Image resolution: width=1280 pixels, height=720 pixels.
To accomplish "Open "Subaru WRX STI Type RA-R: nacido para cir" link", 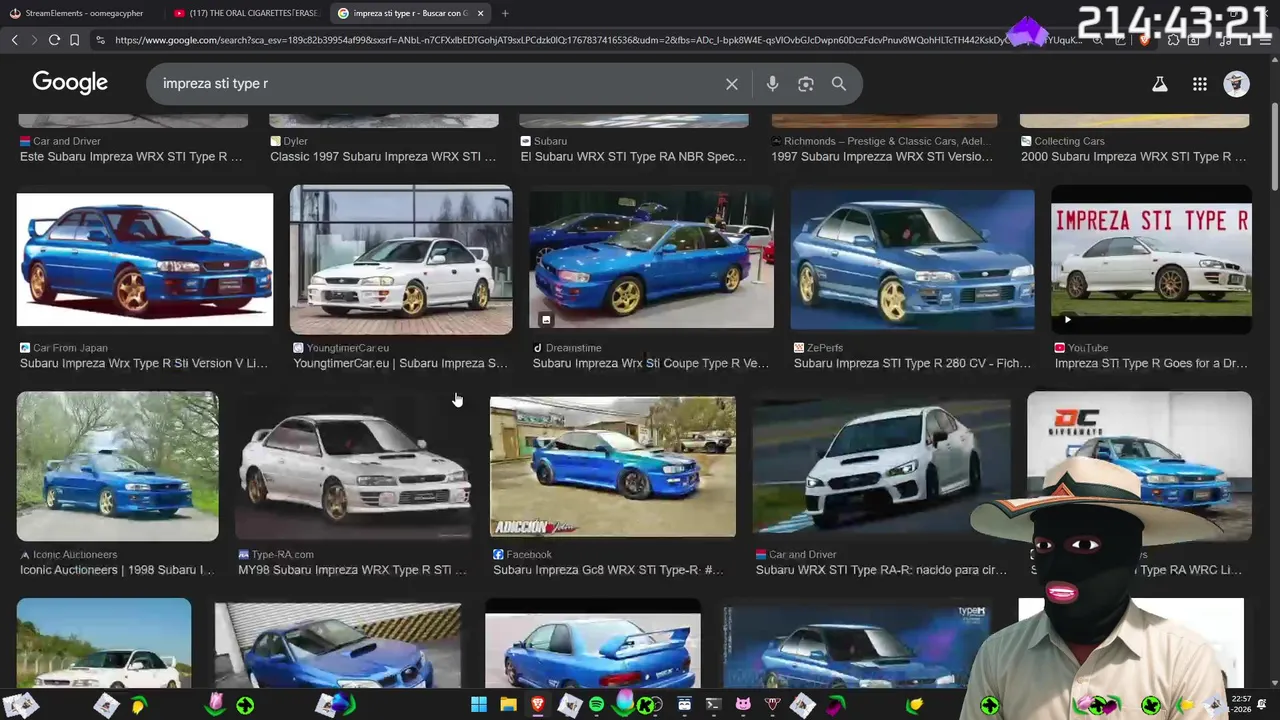I will click(881, 570).
